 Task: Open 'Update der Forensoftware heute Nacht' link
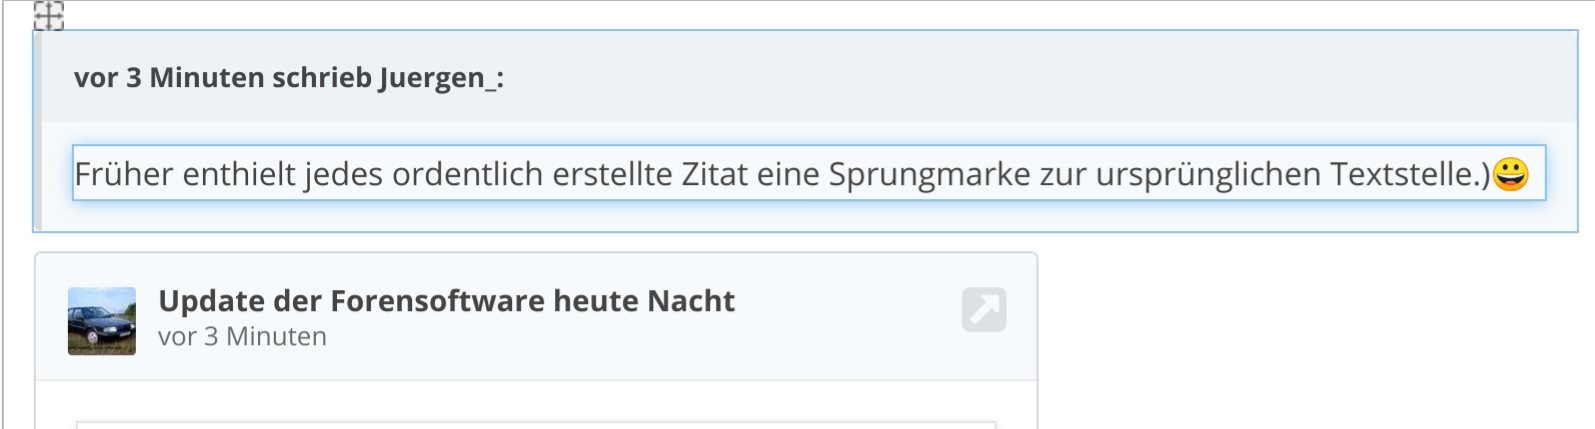pyautogui.click(x=446, y=301)
